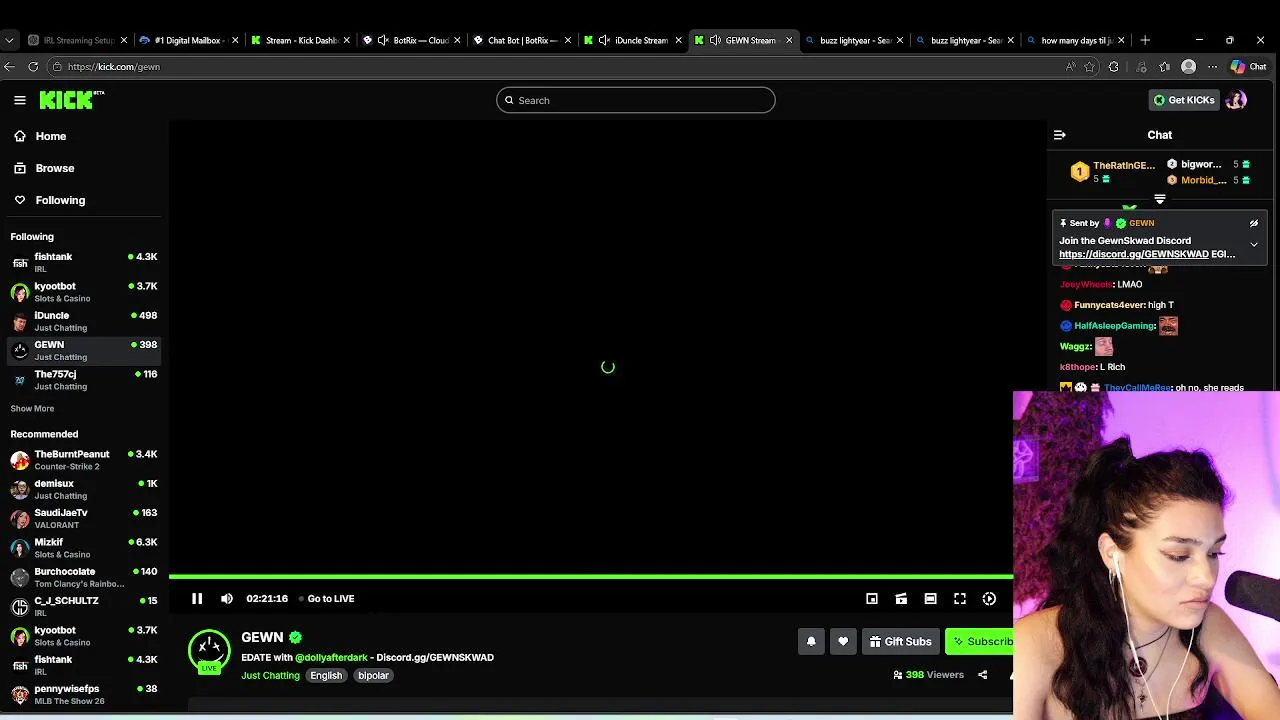
Task: Open Following in sidebar
Action: (60, 200)
